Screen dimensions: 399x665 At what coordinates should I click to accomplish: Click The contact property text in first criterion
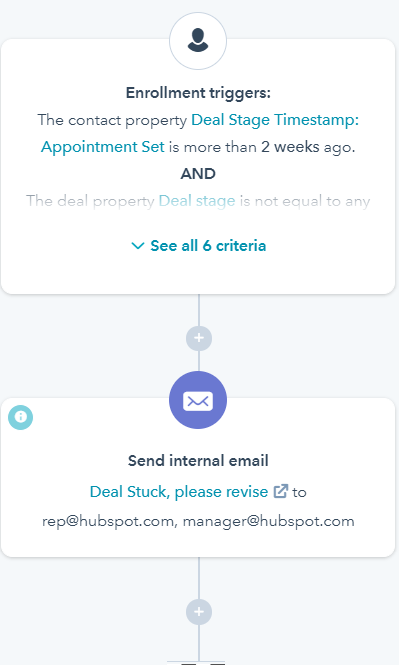pos(112,120)
